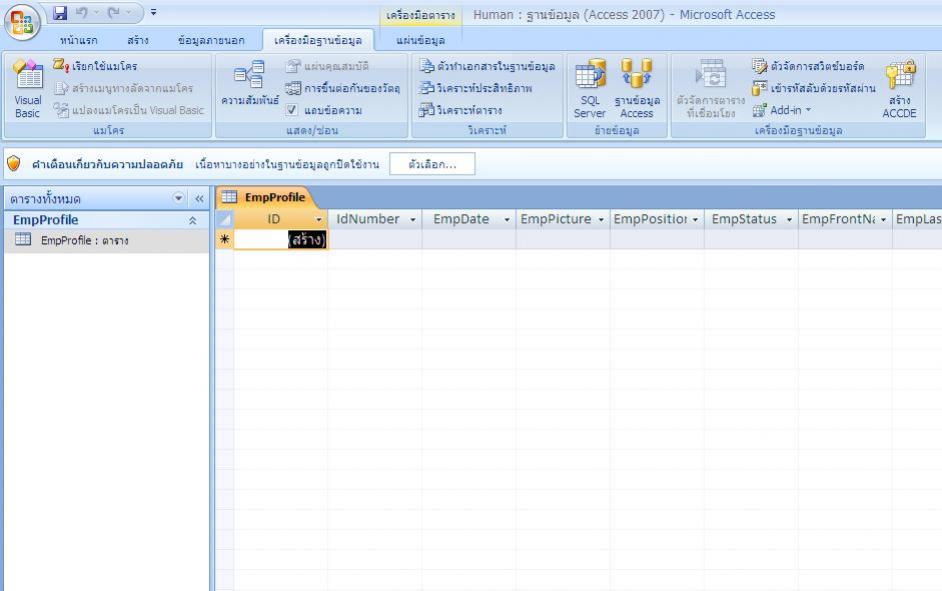
Task: Click the EmpProfile group header text
Action: (46, 220)
